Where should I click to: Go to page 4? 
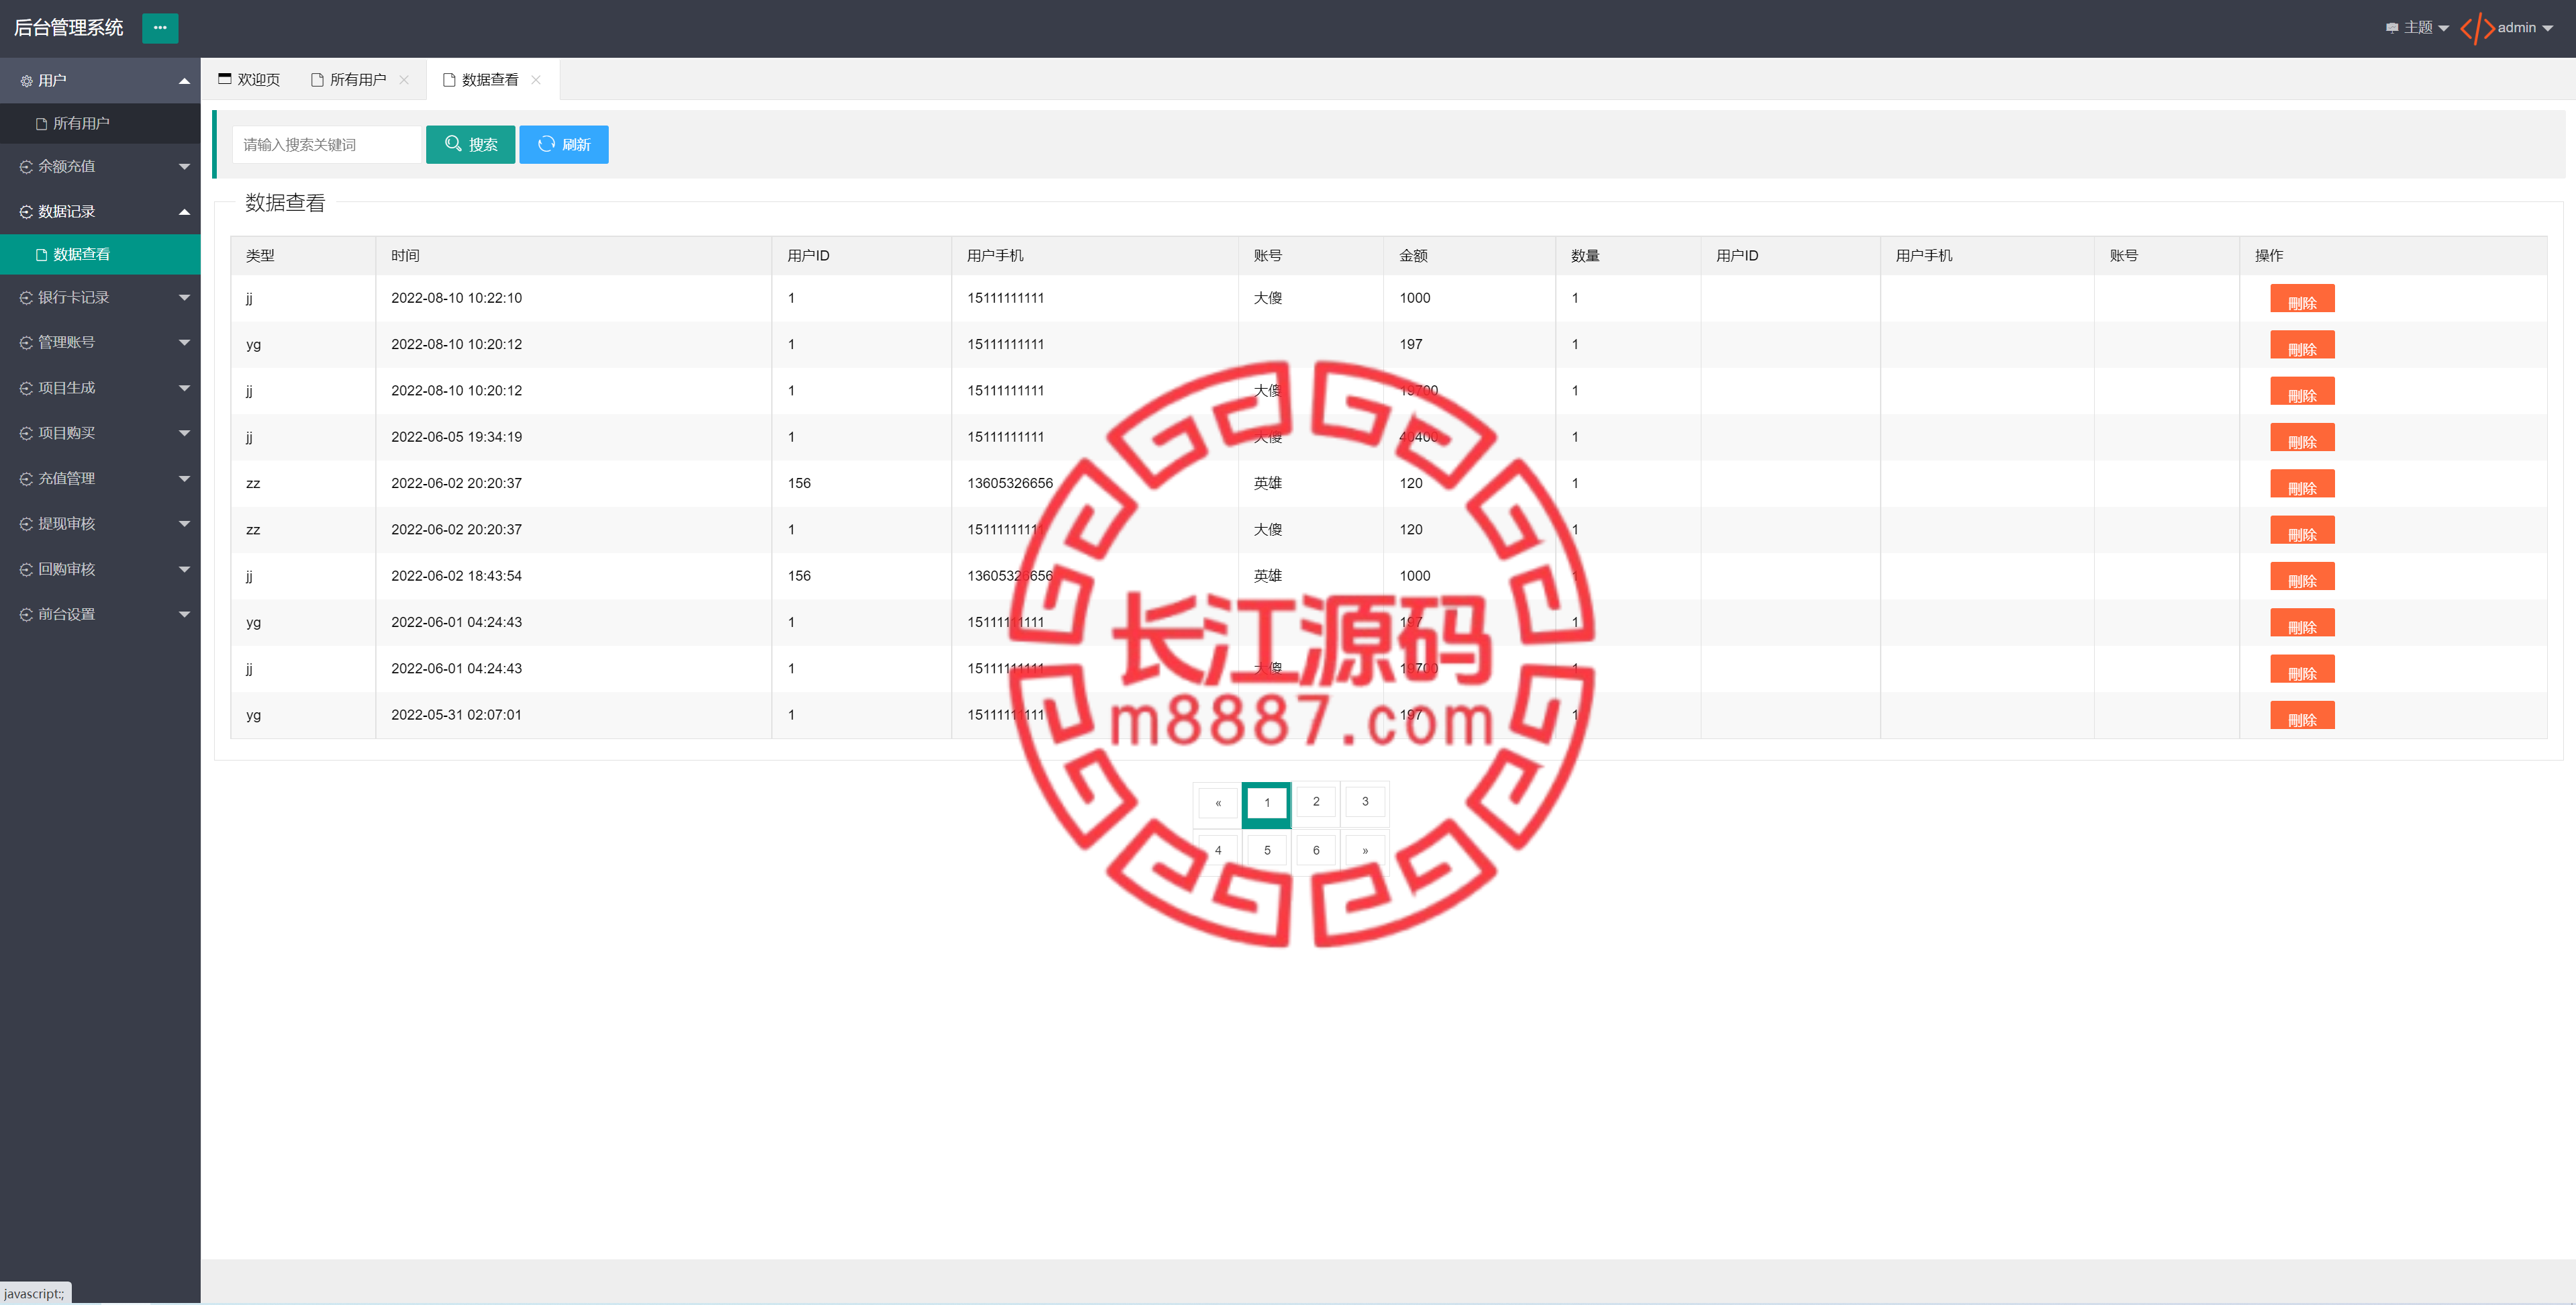pos(1218,851)
